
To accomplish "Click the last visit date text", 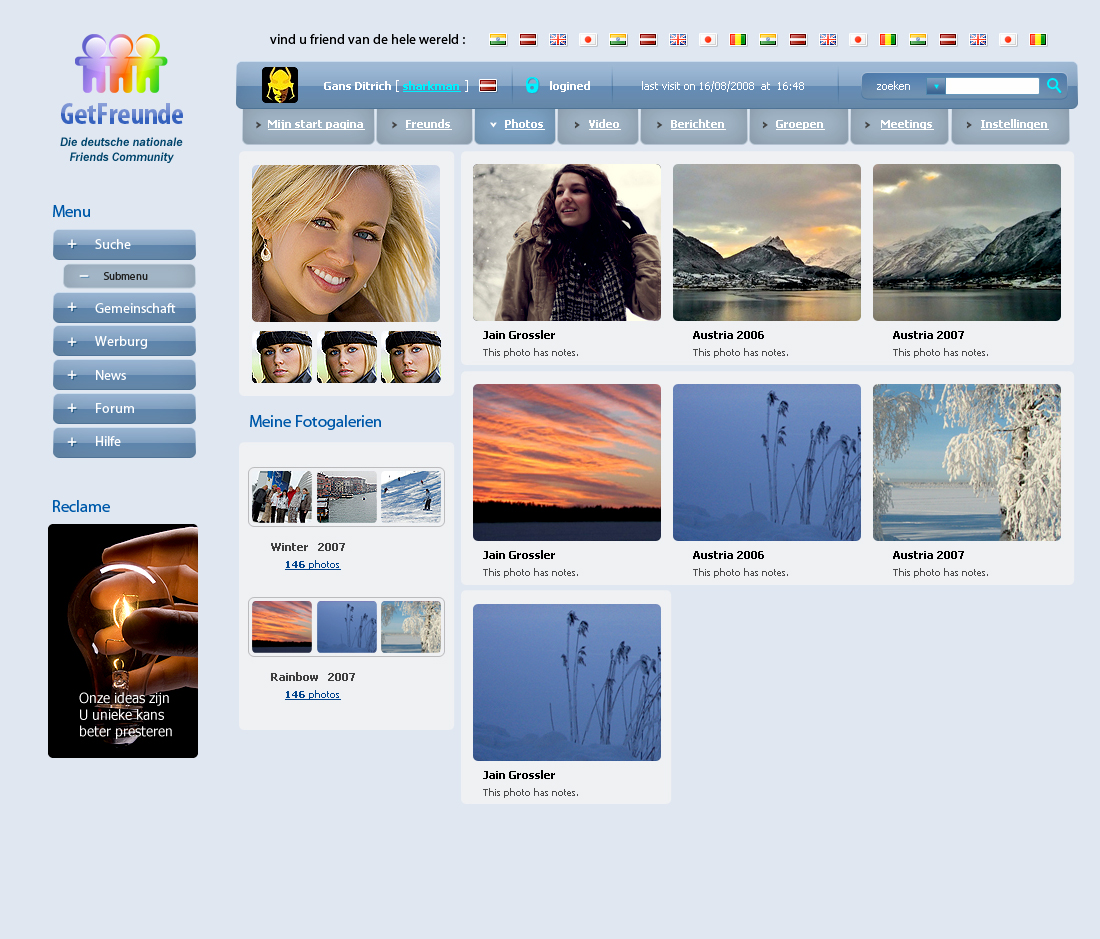I will 723,86.
